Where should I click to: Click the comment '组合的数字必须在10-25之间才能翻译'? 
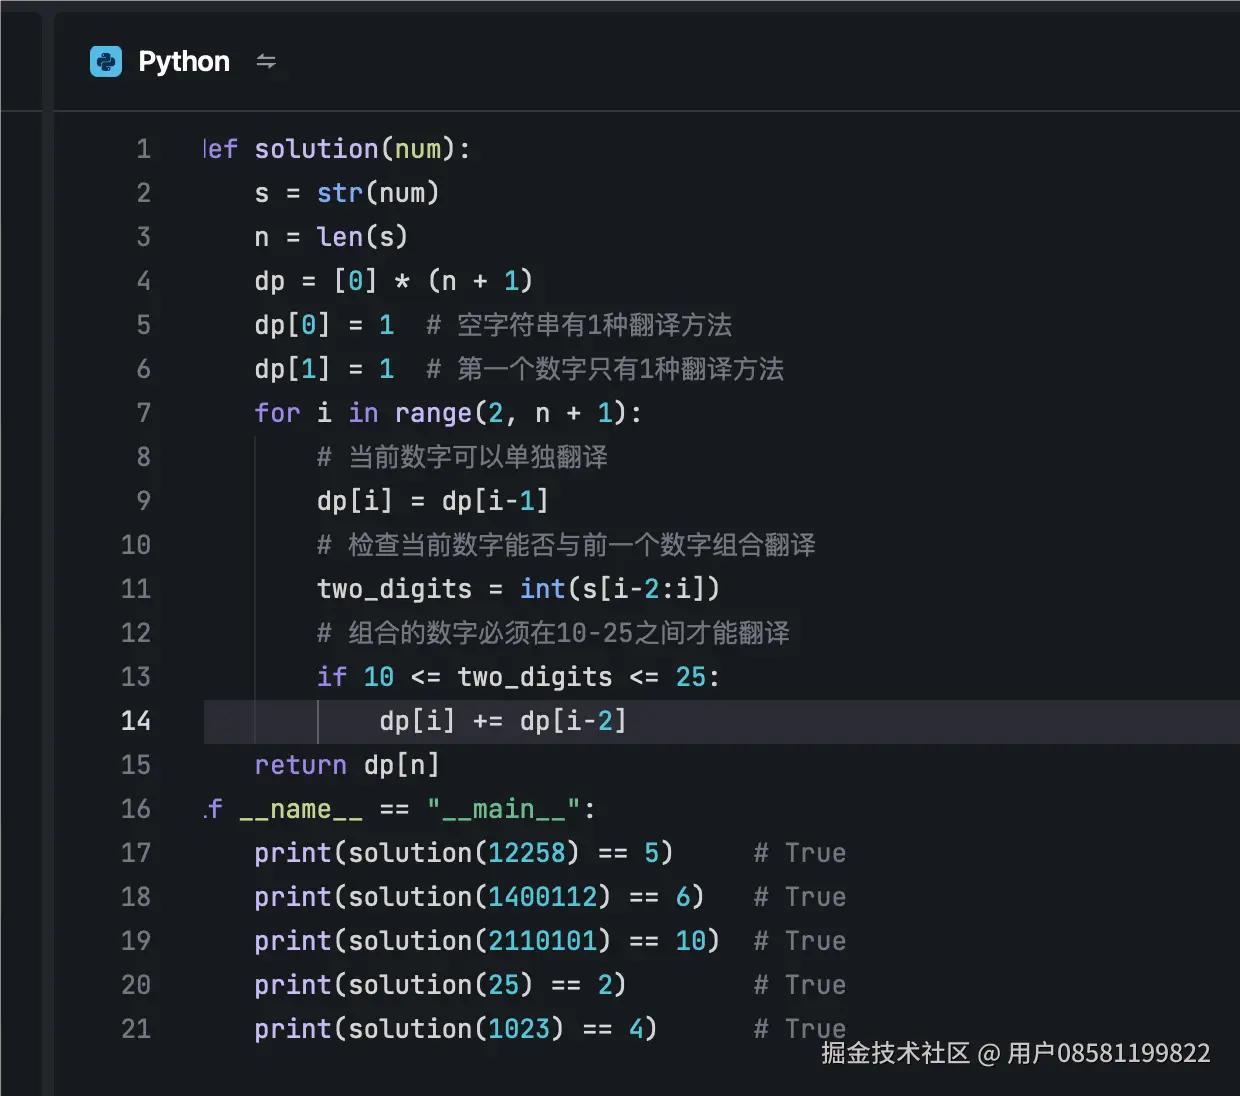[x=569, y=633]
